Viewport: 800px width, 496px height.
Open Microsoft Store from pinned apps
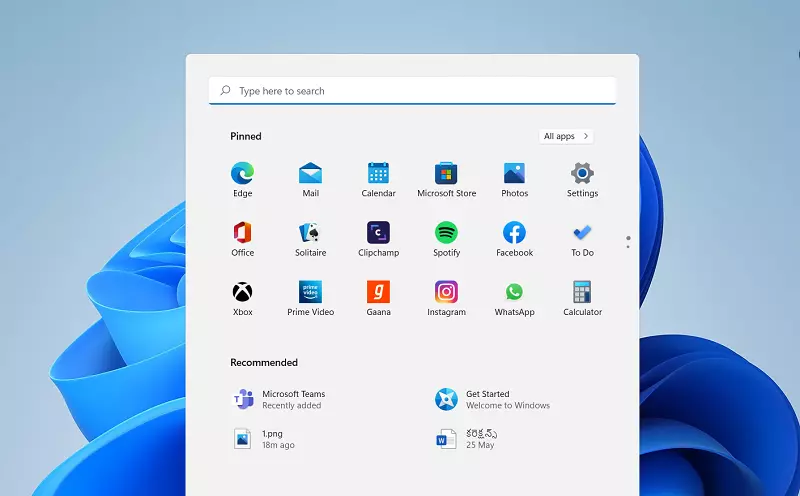click(446, 174)
